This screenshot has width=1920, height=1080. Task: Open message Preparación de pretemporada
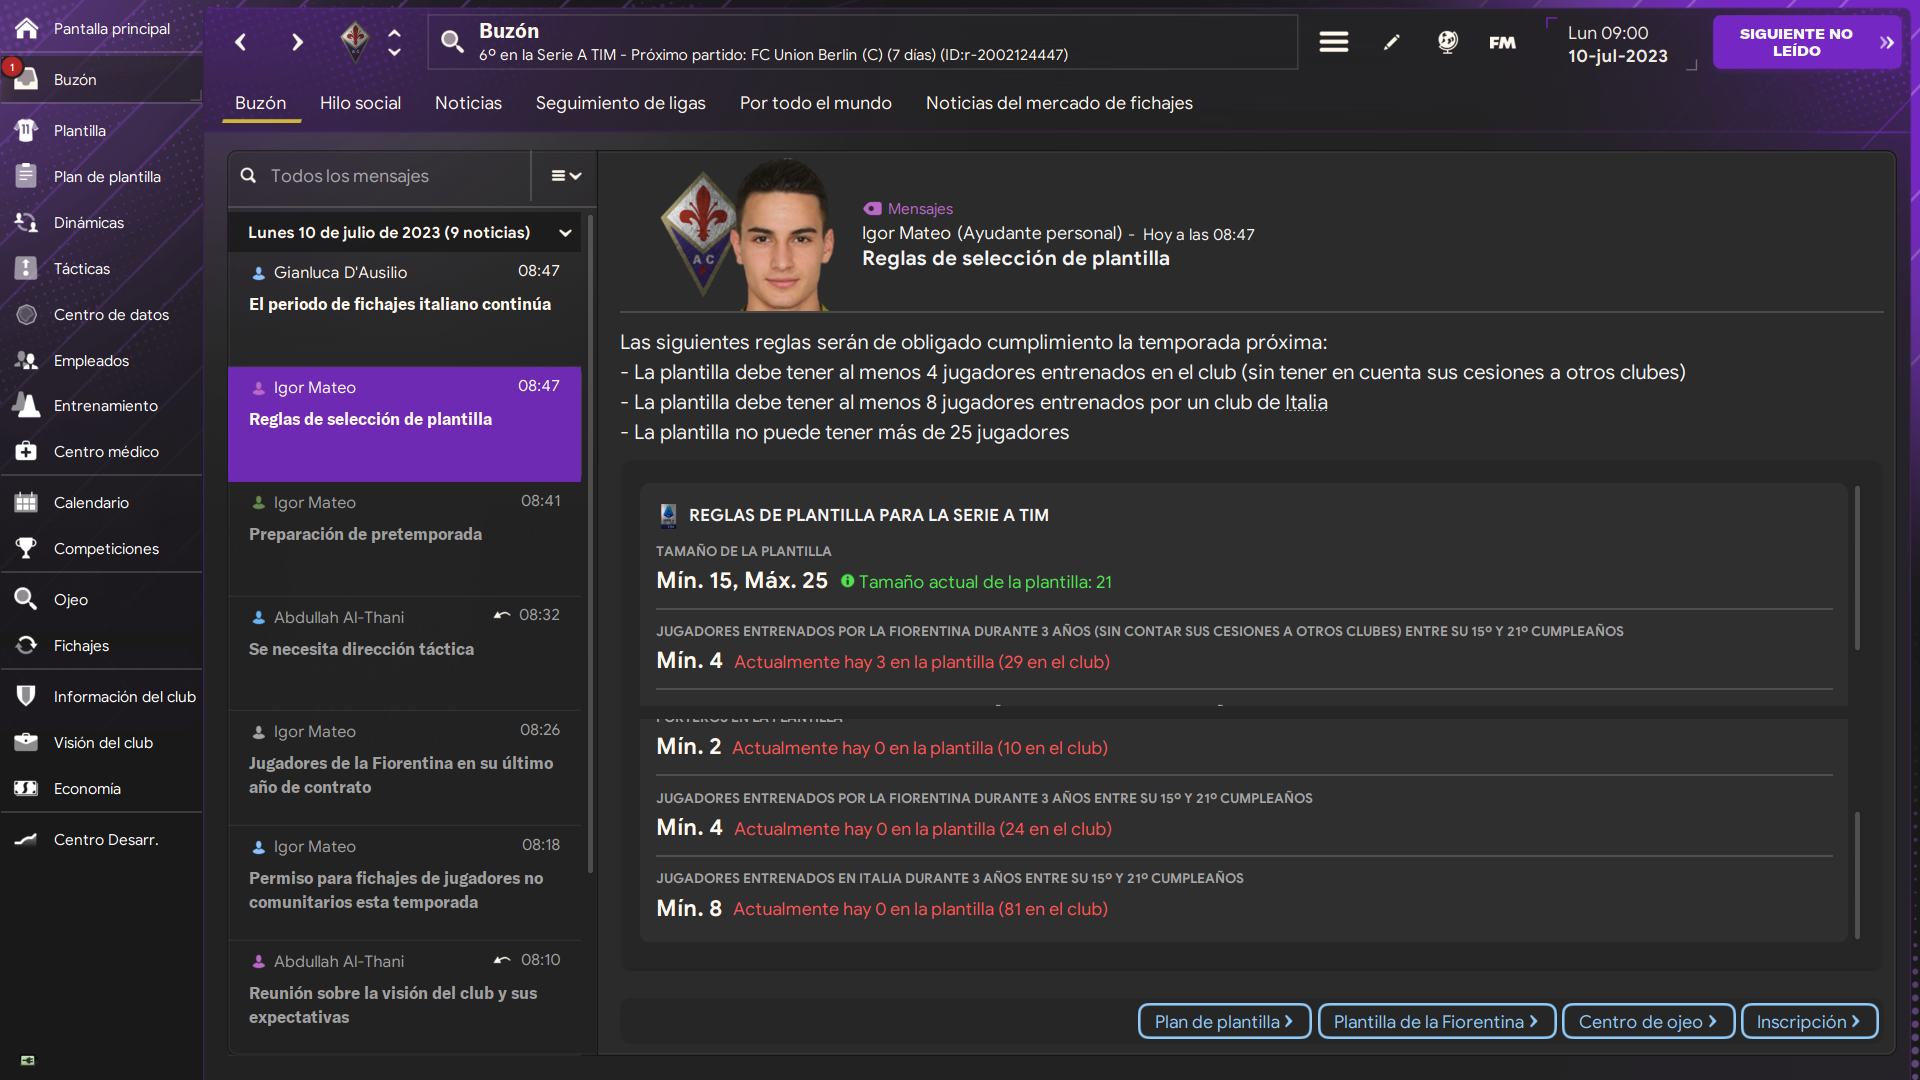404,539
